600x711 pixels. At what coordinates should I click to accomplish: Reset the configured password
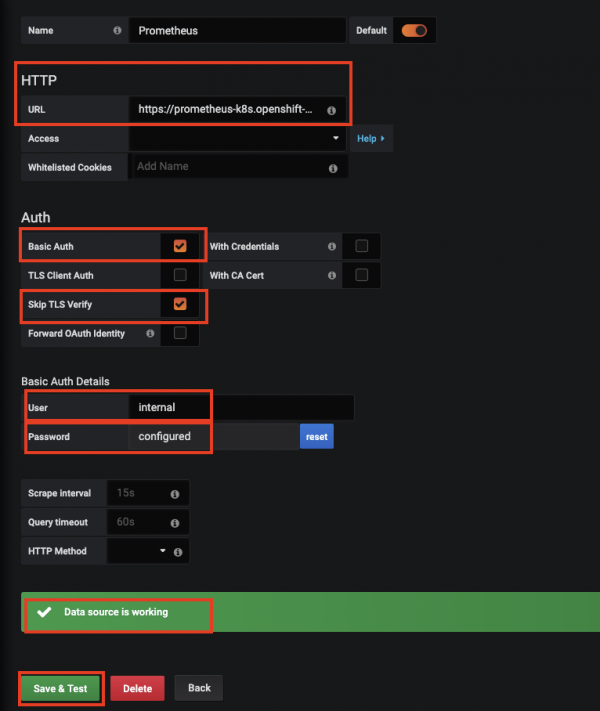pos(316,437)
